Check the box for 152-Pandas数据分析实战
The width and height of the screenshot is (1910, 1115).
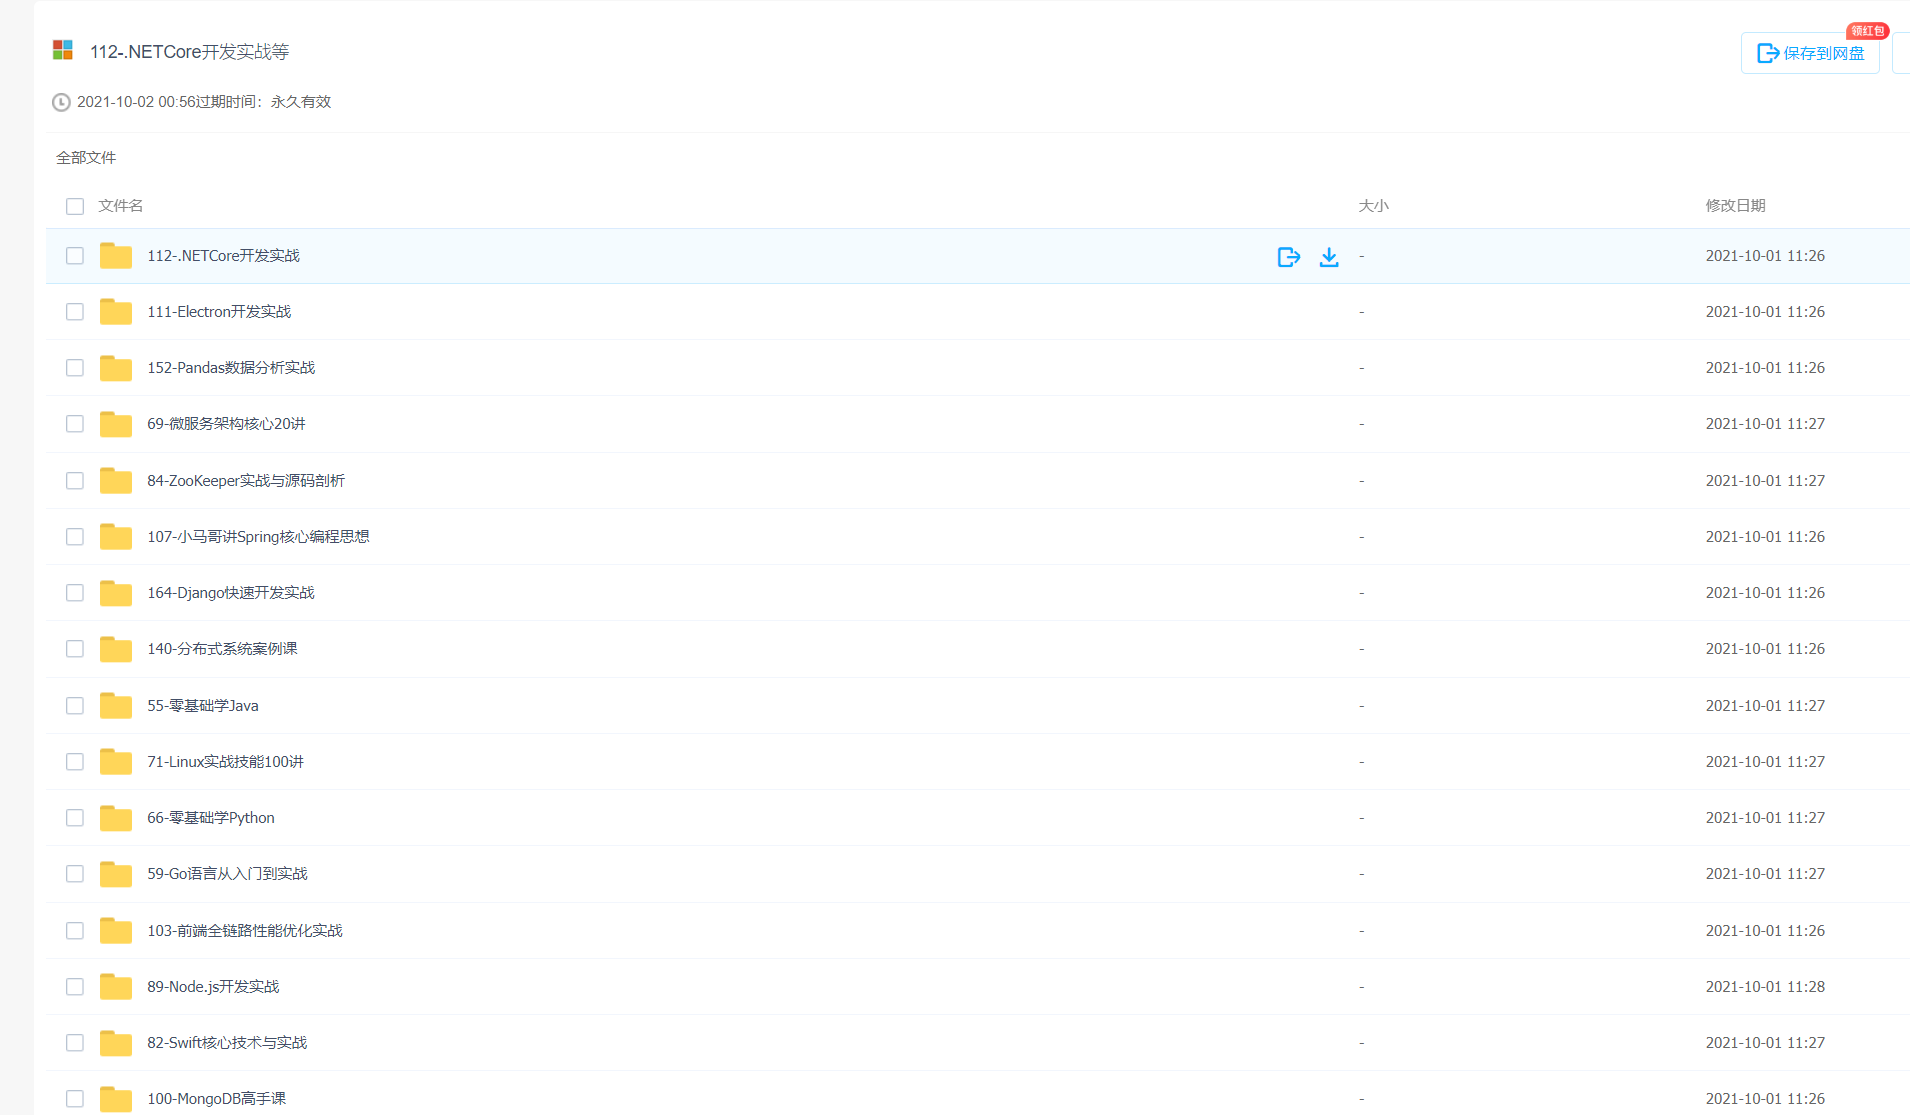75,368
